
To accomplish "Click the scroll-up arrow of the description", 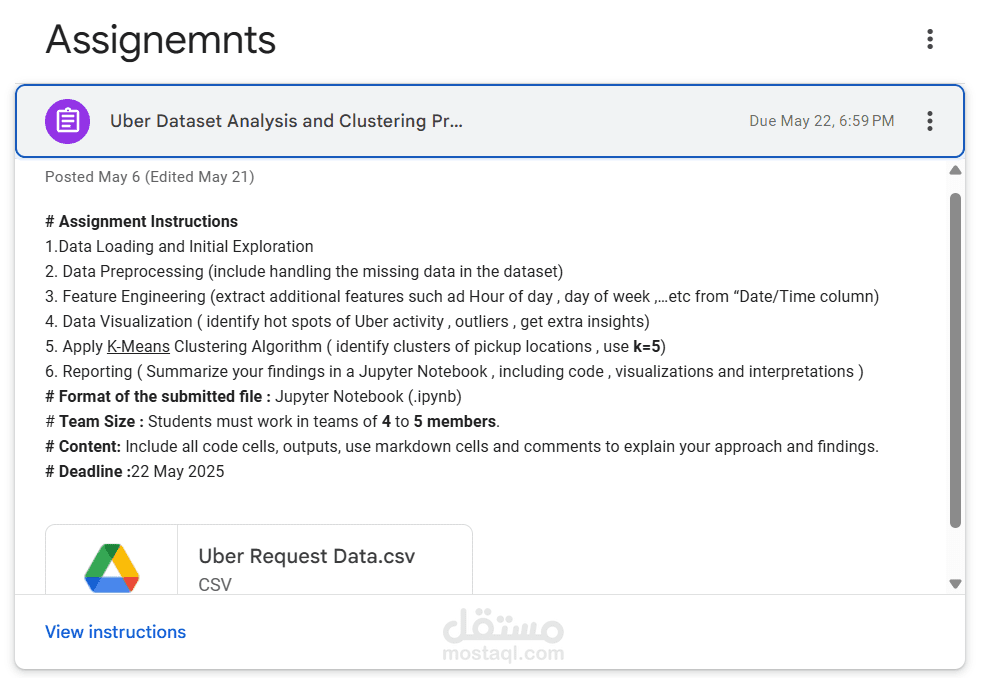I will [x=955, y=170].
